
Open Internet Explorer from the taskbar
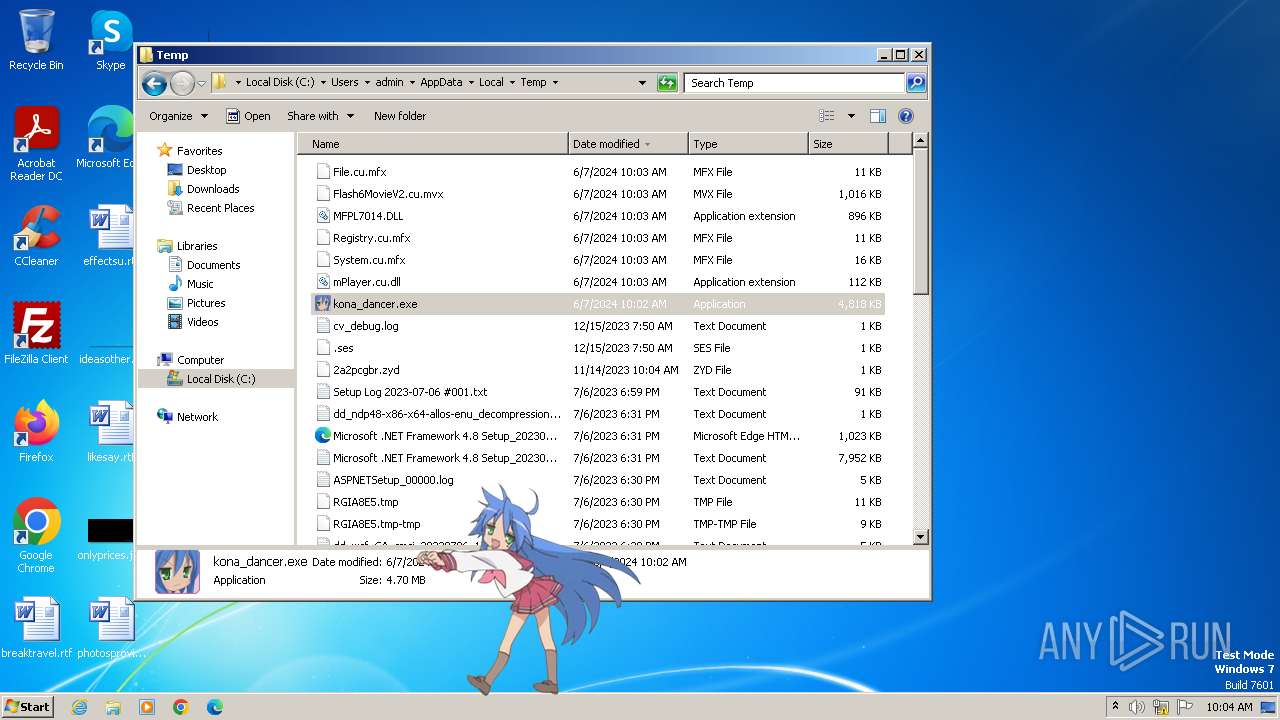[79, 707]
